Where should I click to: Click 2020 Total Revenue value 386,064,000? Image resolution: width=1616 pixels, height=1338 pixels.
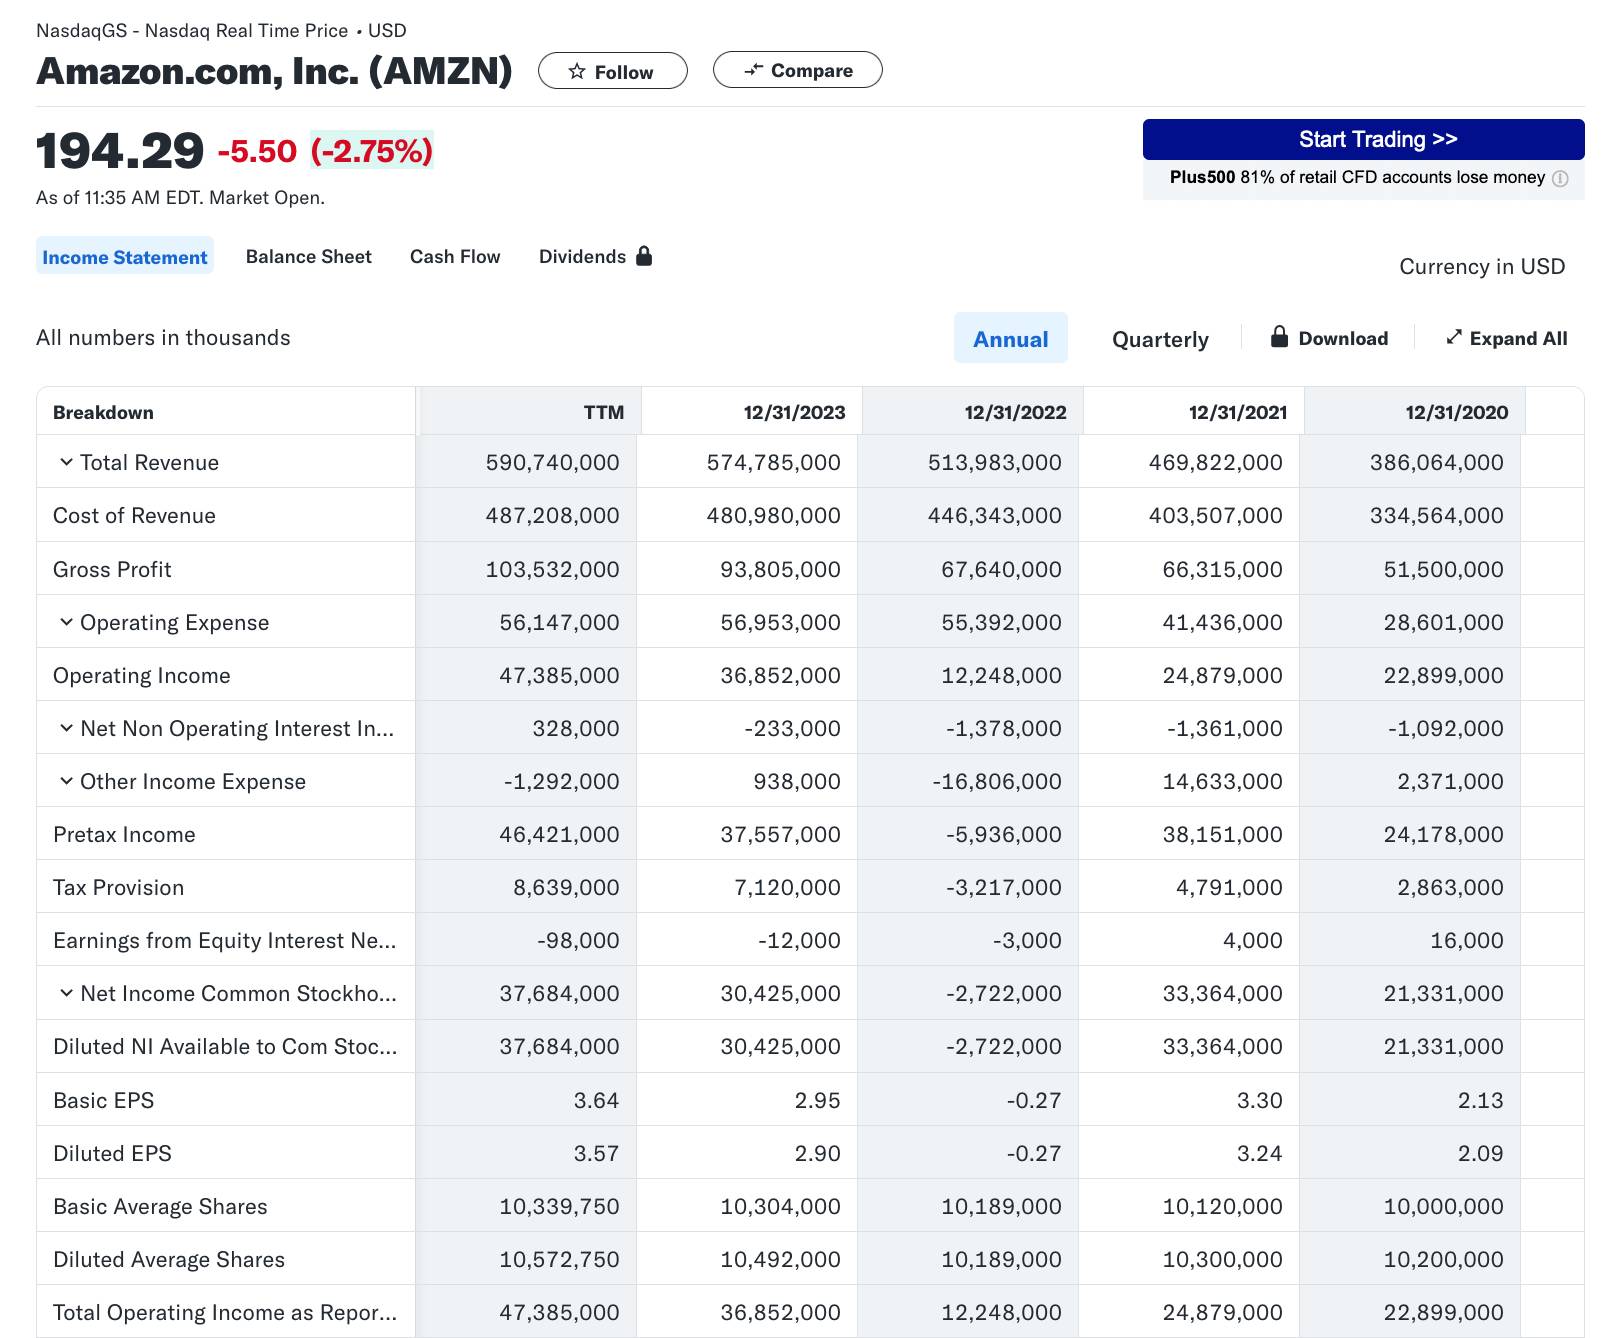tap(1436, 462)
